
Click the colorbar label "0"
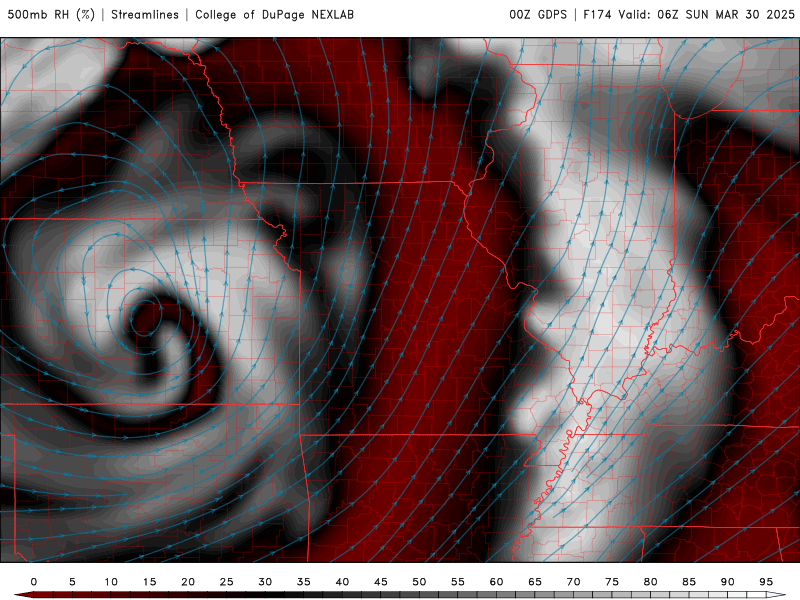coord(34,582)
